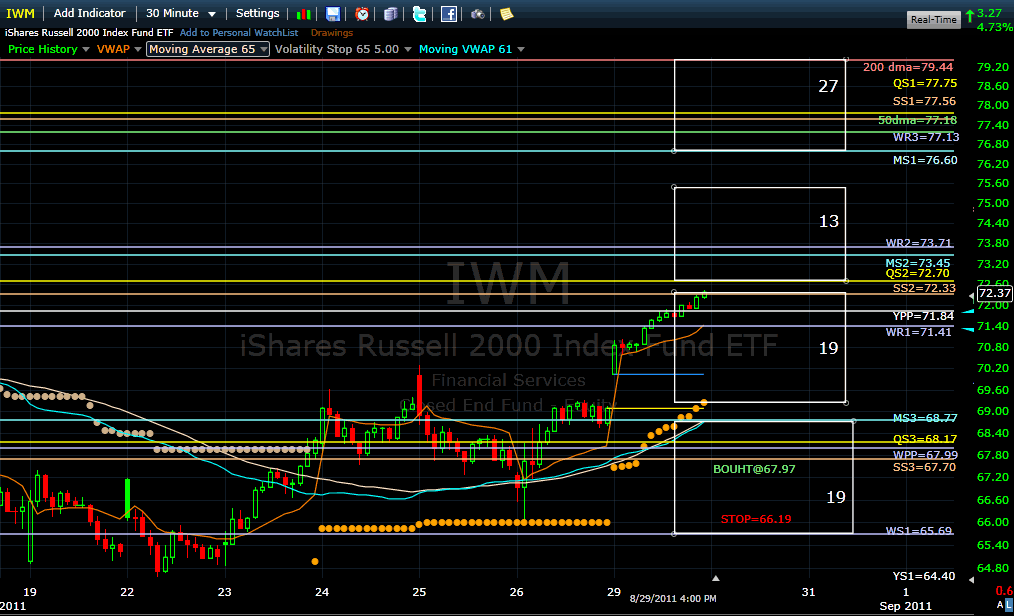Click the QS2=72.70 level label
Viewport: 1014px width, 616px height.
click(918, 273)
